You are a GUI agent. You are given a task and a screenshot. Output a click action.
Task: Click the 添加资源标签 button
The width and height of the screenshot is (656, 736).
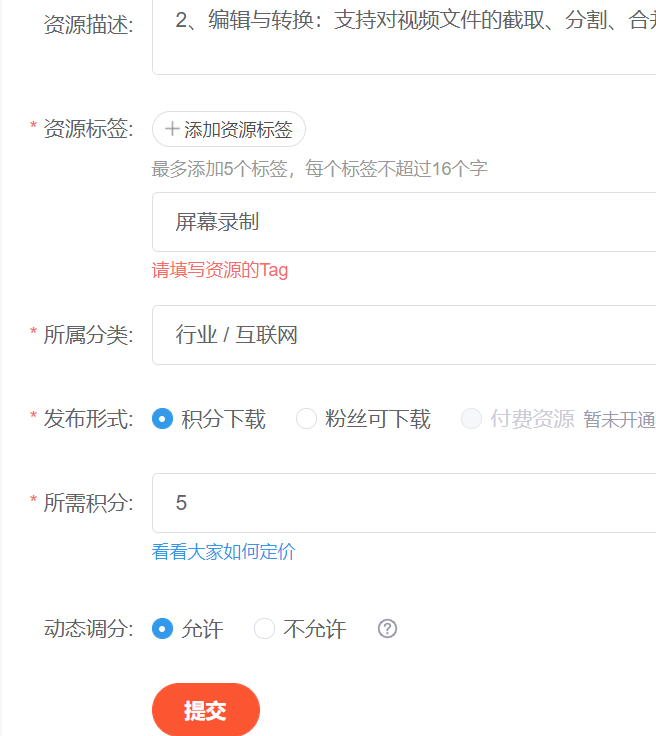(229, 129)
